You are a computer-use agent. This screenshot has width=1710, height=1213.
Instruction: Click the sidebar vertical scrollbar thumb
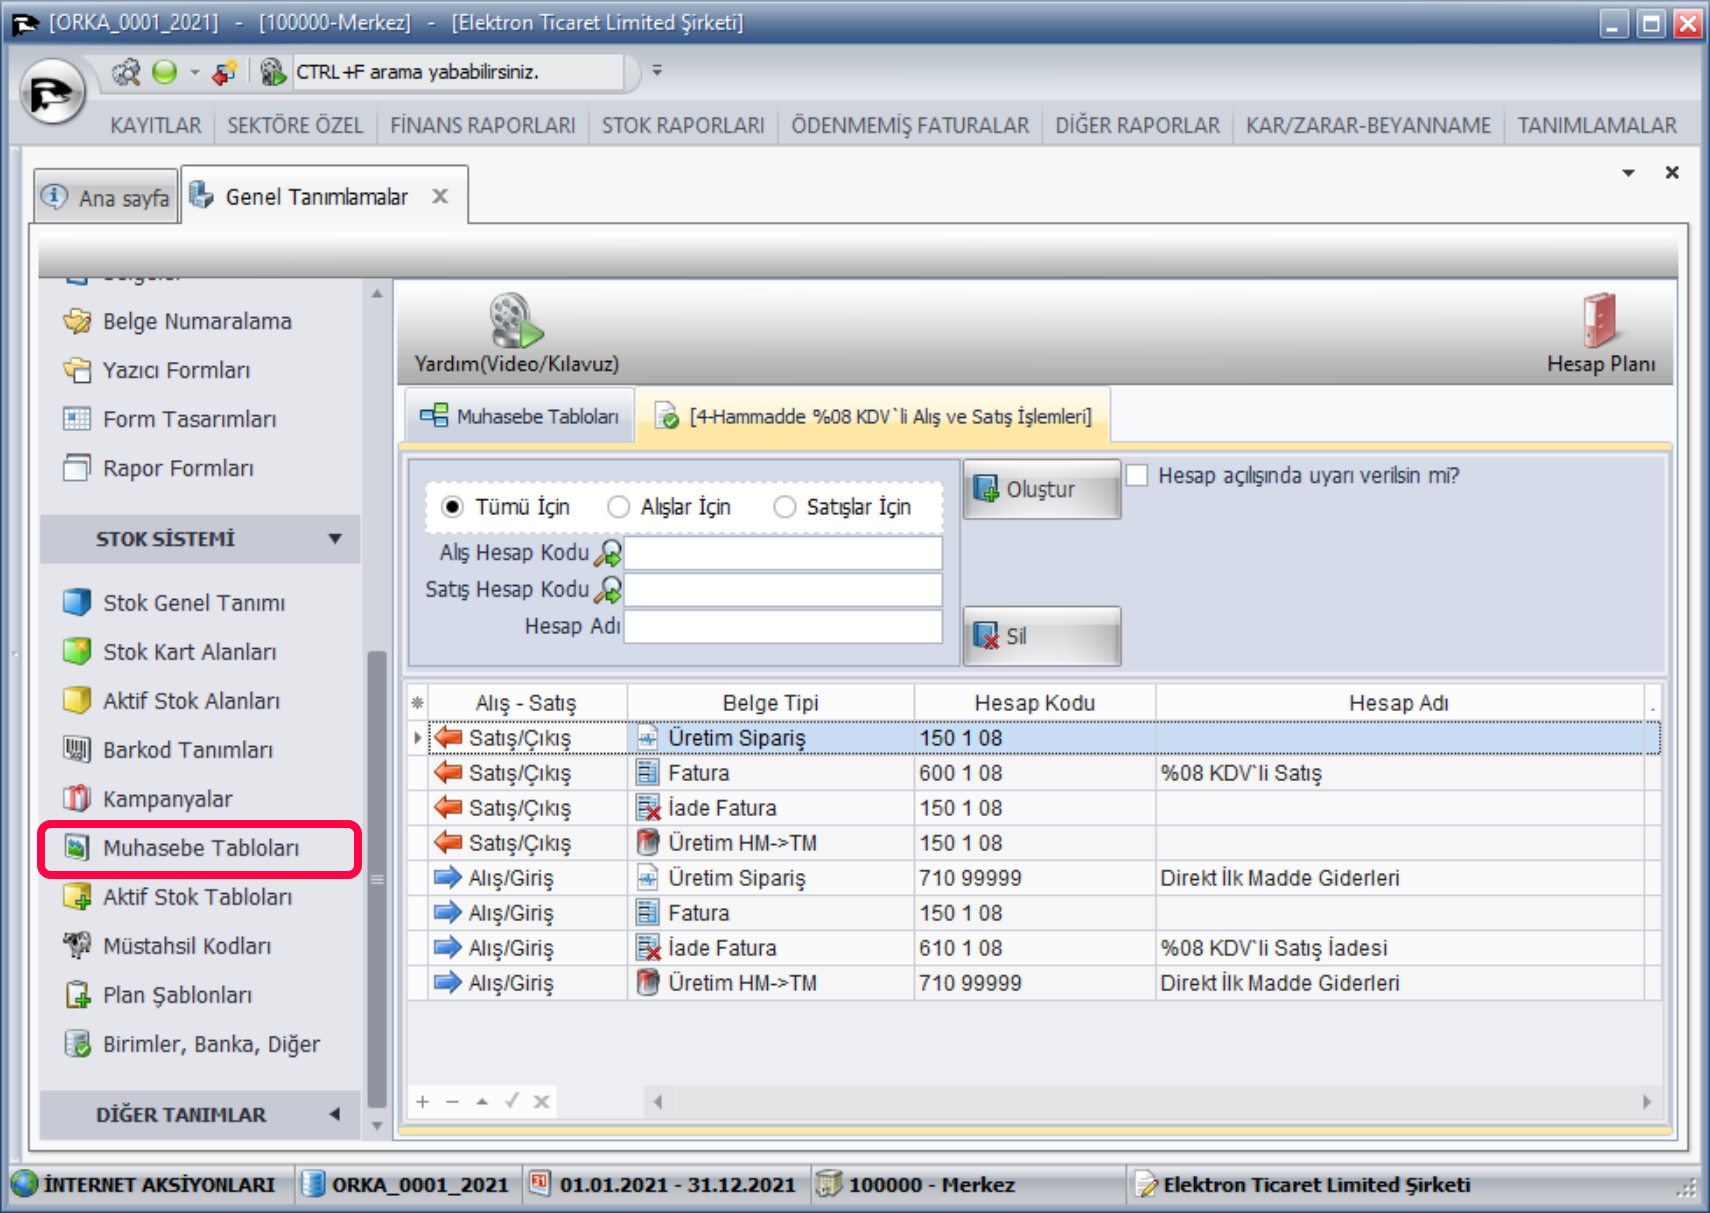click(x=377, y=879)
